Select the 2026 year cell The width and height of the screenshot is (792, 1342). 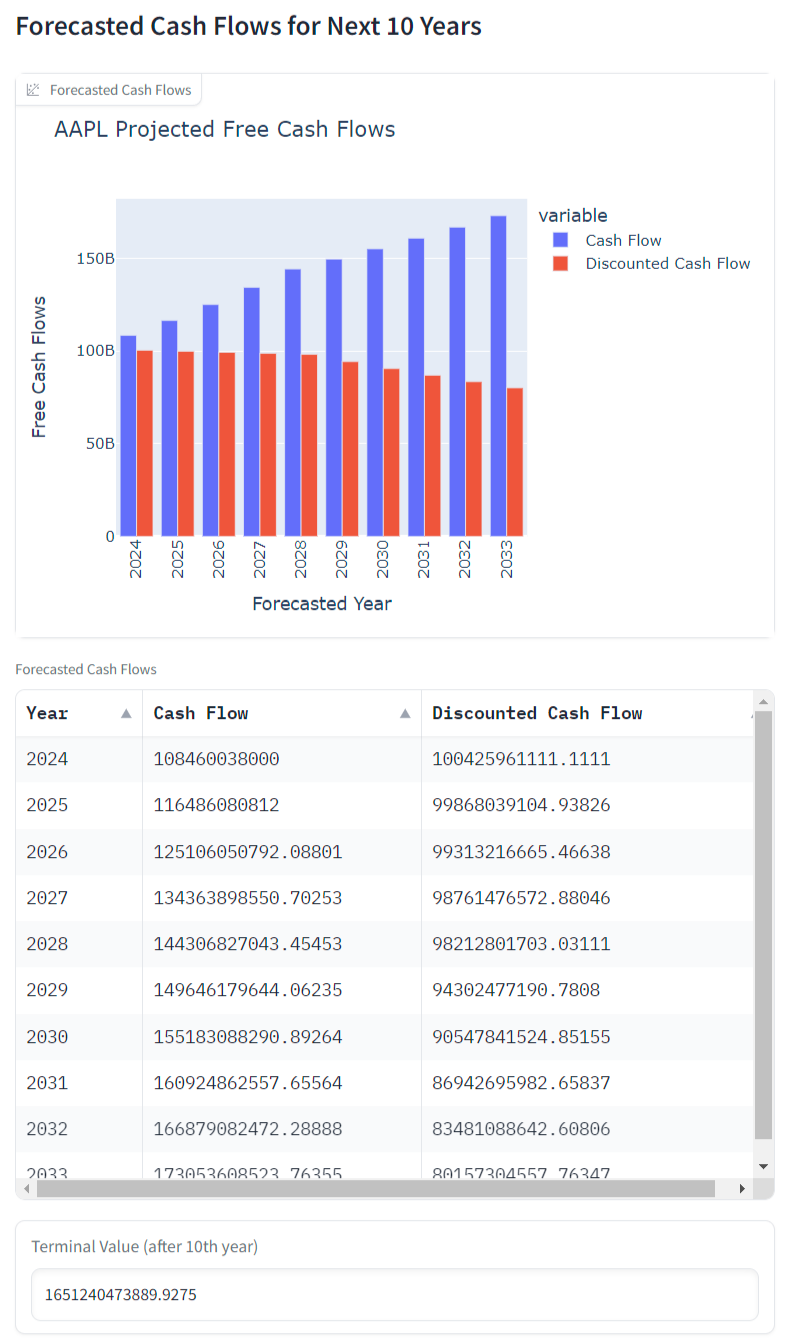(x=79, y=852)
